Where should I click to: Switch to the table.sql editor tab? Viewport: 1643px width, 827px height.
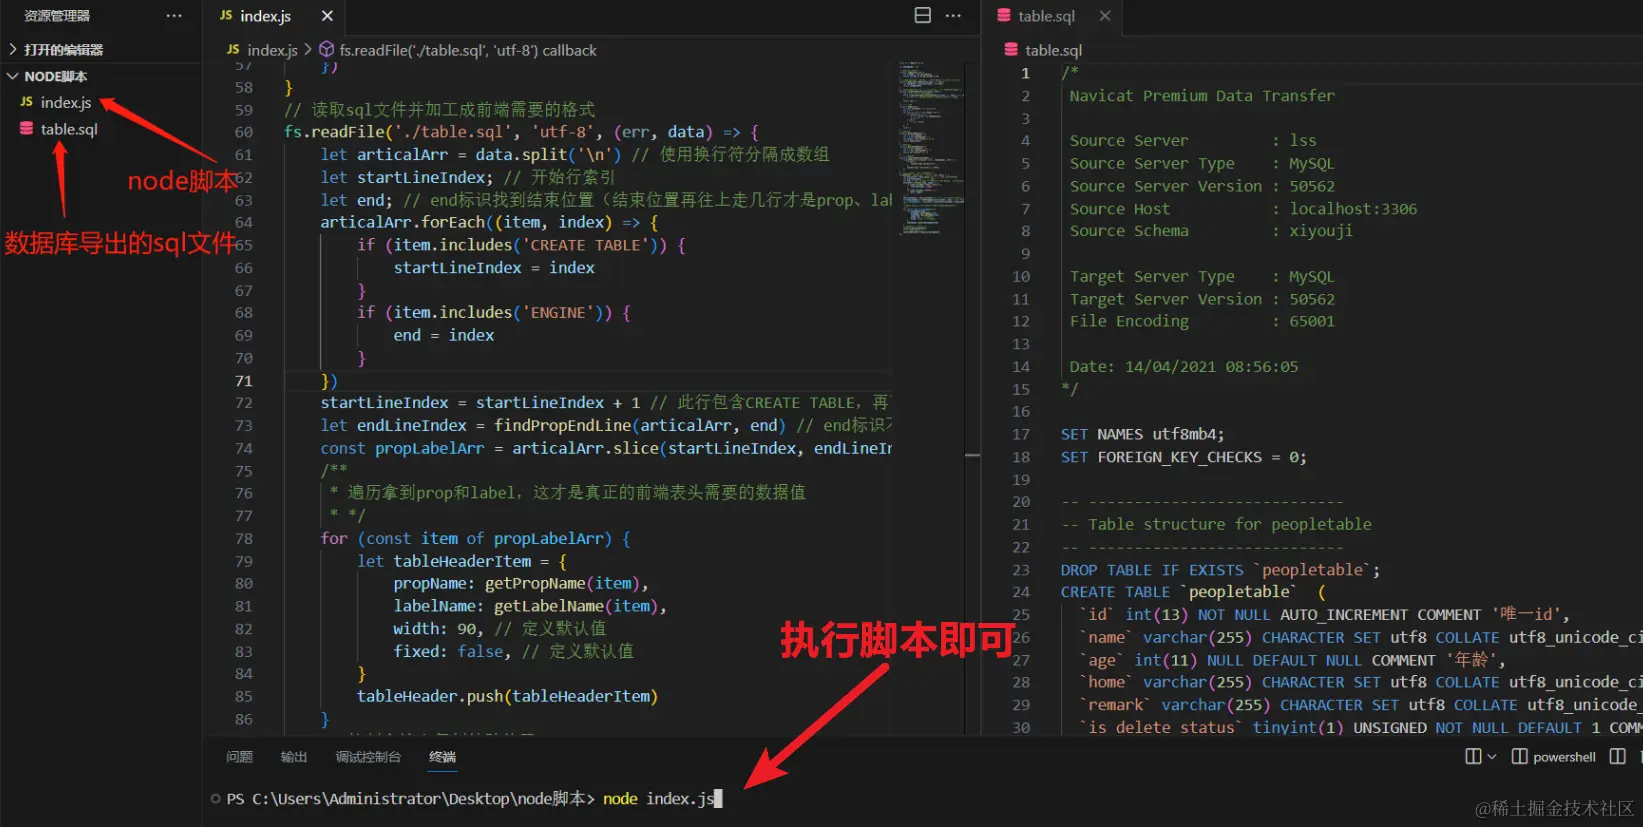[x=1047, y=16]
